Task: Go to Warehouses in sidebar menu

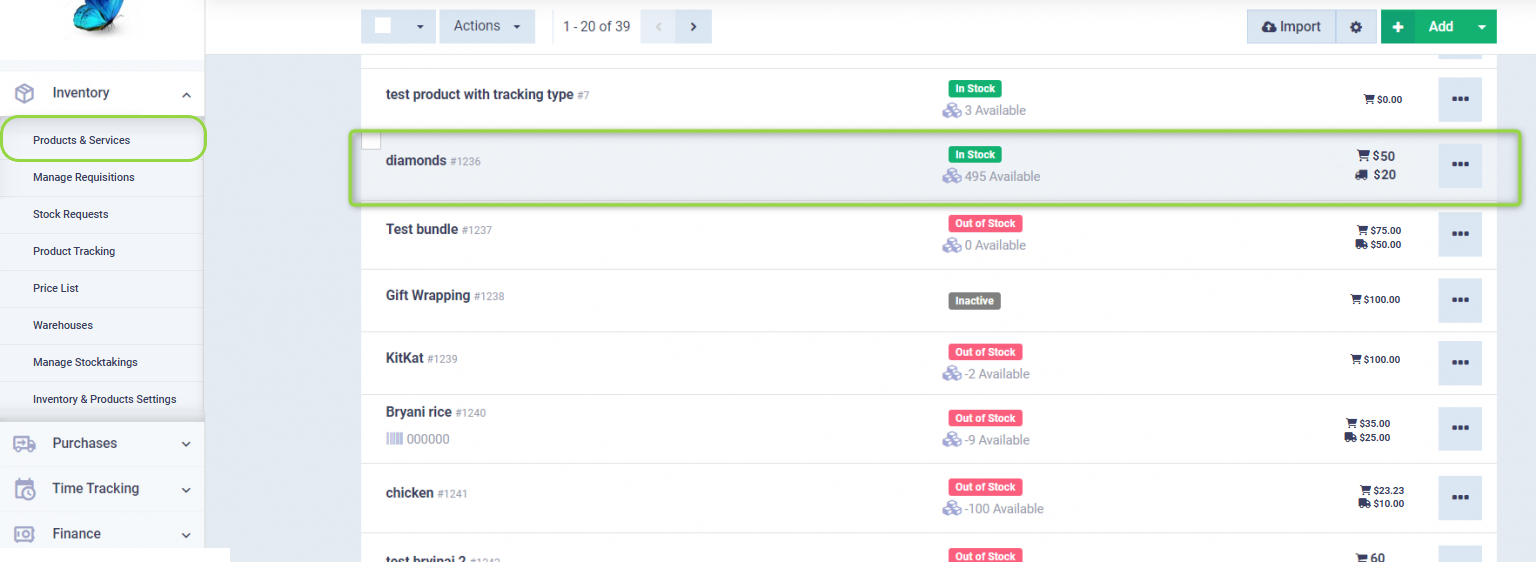Action: point(63,325)
